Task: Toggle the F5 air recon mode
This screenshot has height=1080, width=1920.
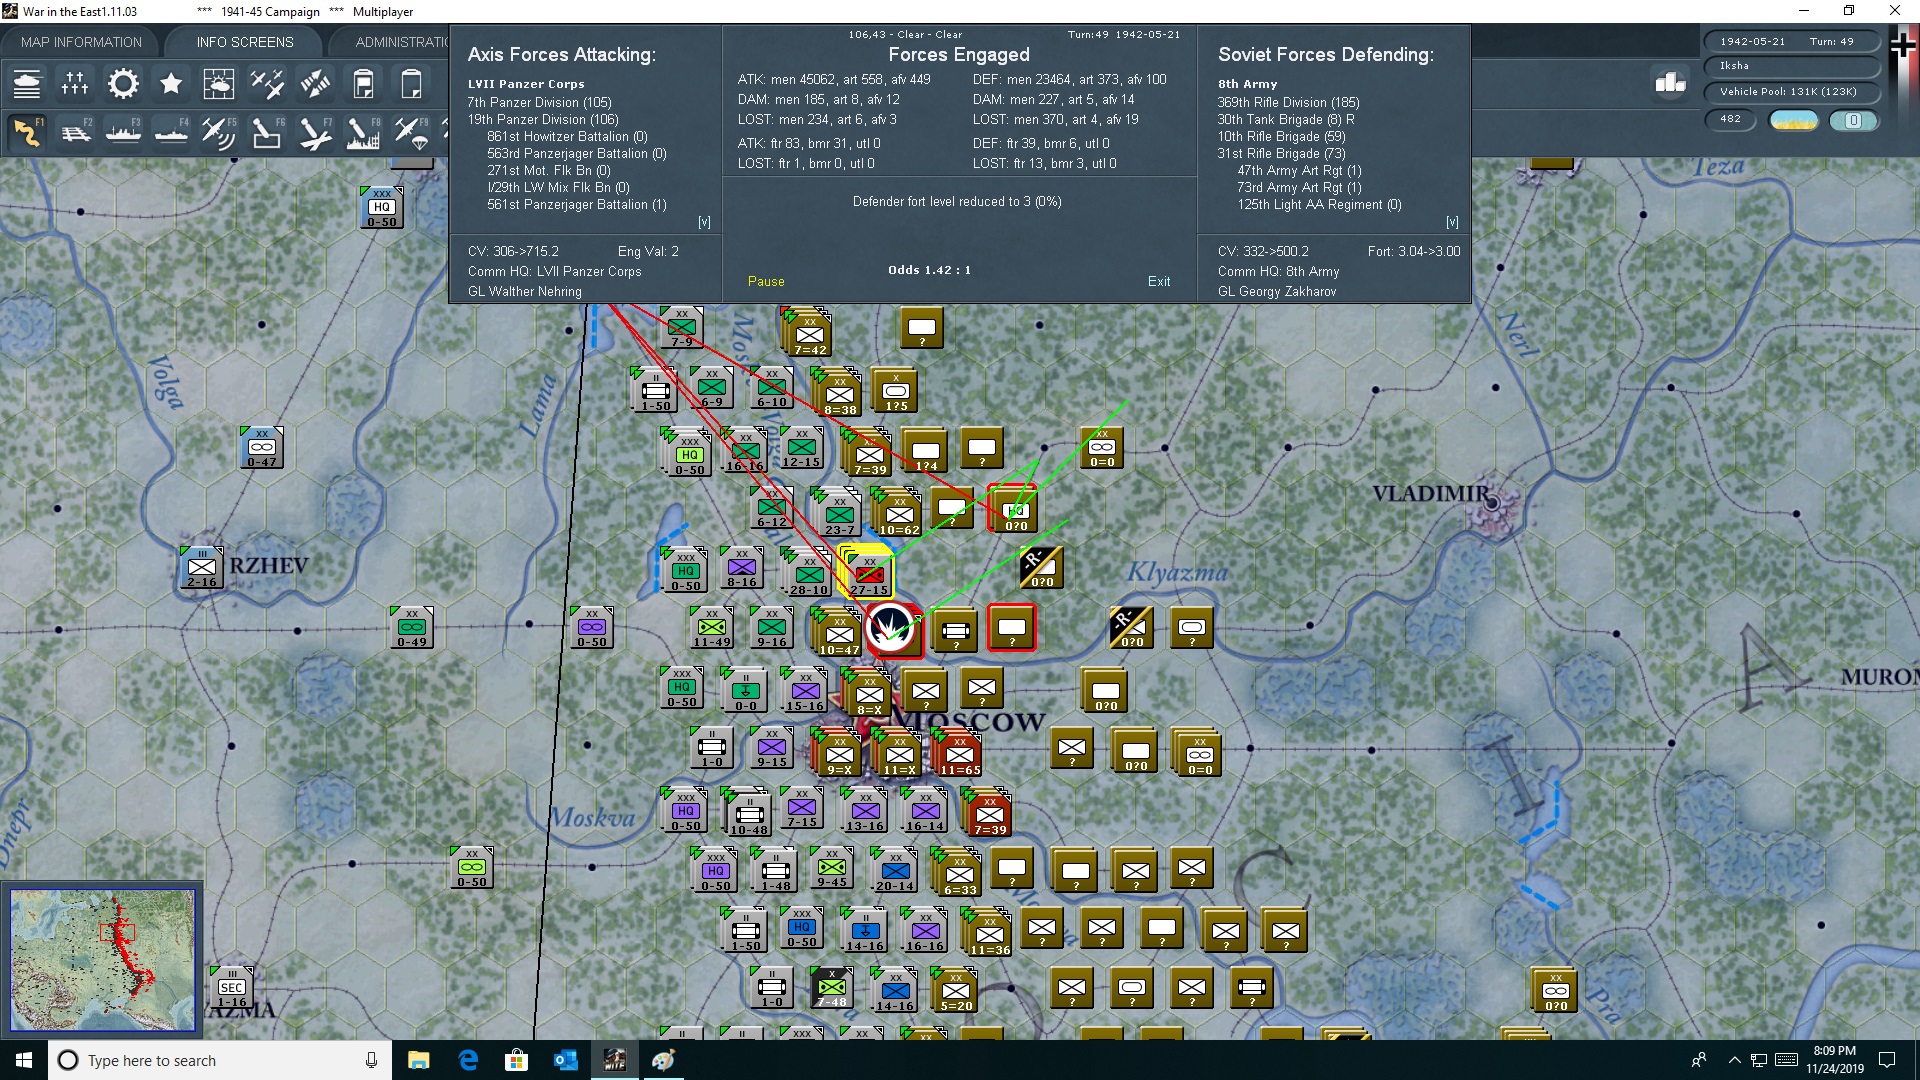Action: (218, 132)
